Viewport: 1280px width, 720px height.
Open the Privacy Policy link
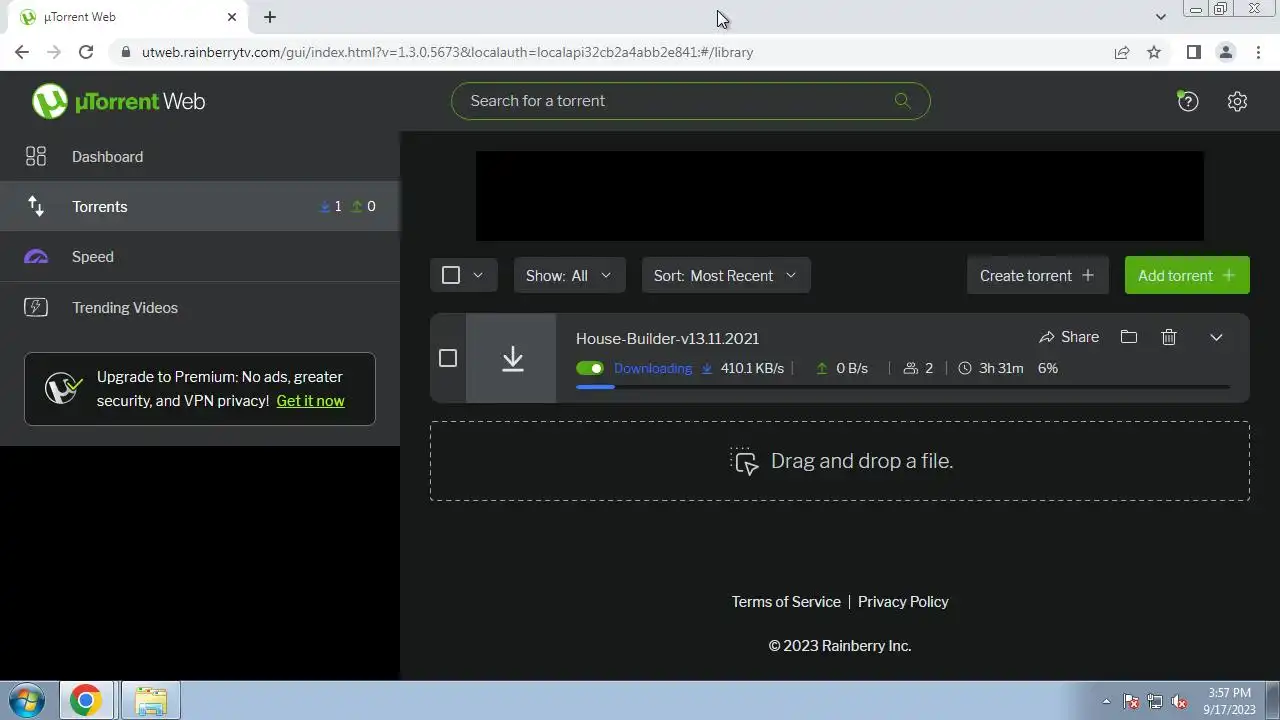[903, 601]
